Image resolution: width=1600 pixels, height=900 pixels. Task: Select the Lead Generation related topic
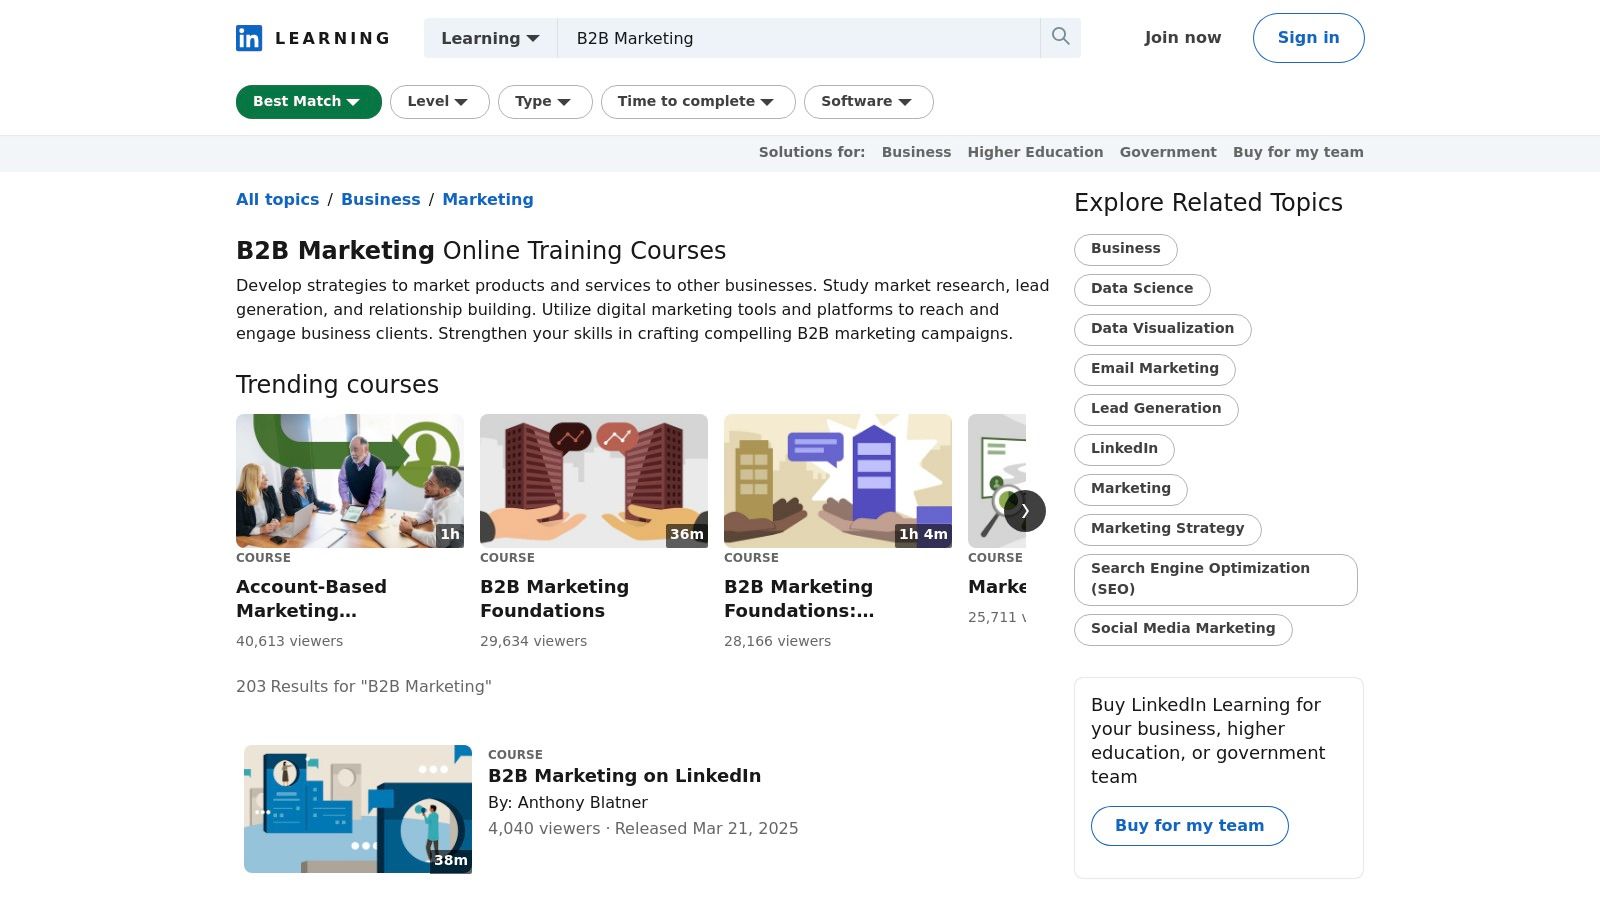click(x=1156, y=409)
